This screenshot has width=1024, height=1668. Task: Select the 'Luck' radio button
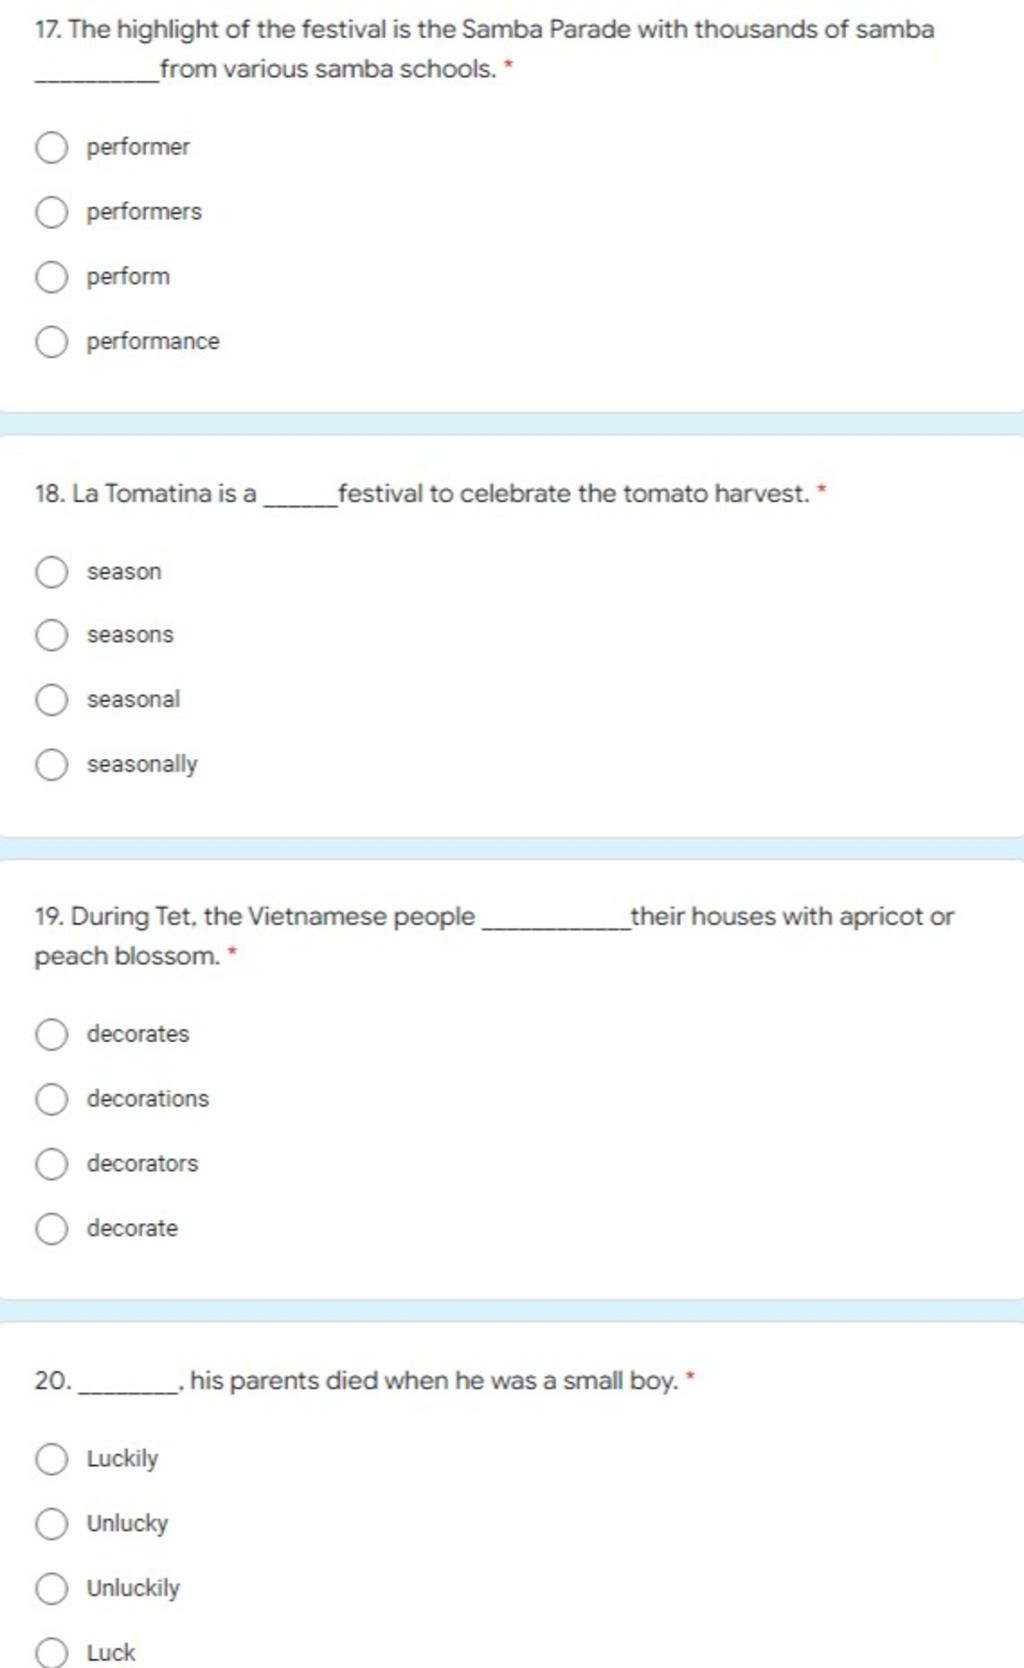pyautogui.click(x=52, y=1653)
